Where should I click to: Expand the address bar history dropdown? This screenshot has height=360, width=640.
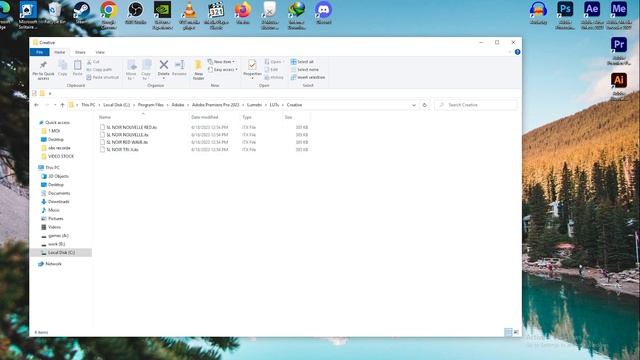(414, 105)
